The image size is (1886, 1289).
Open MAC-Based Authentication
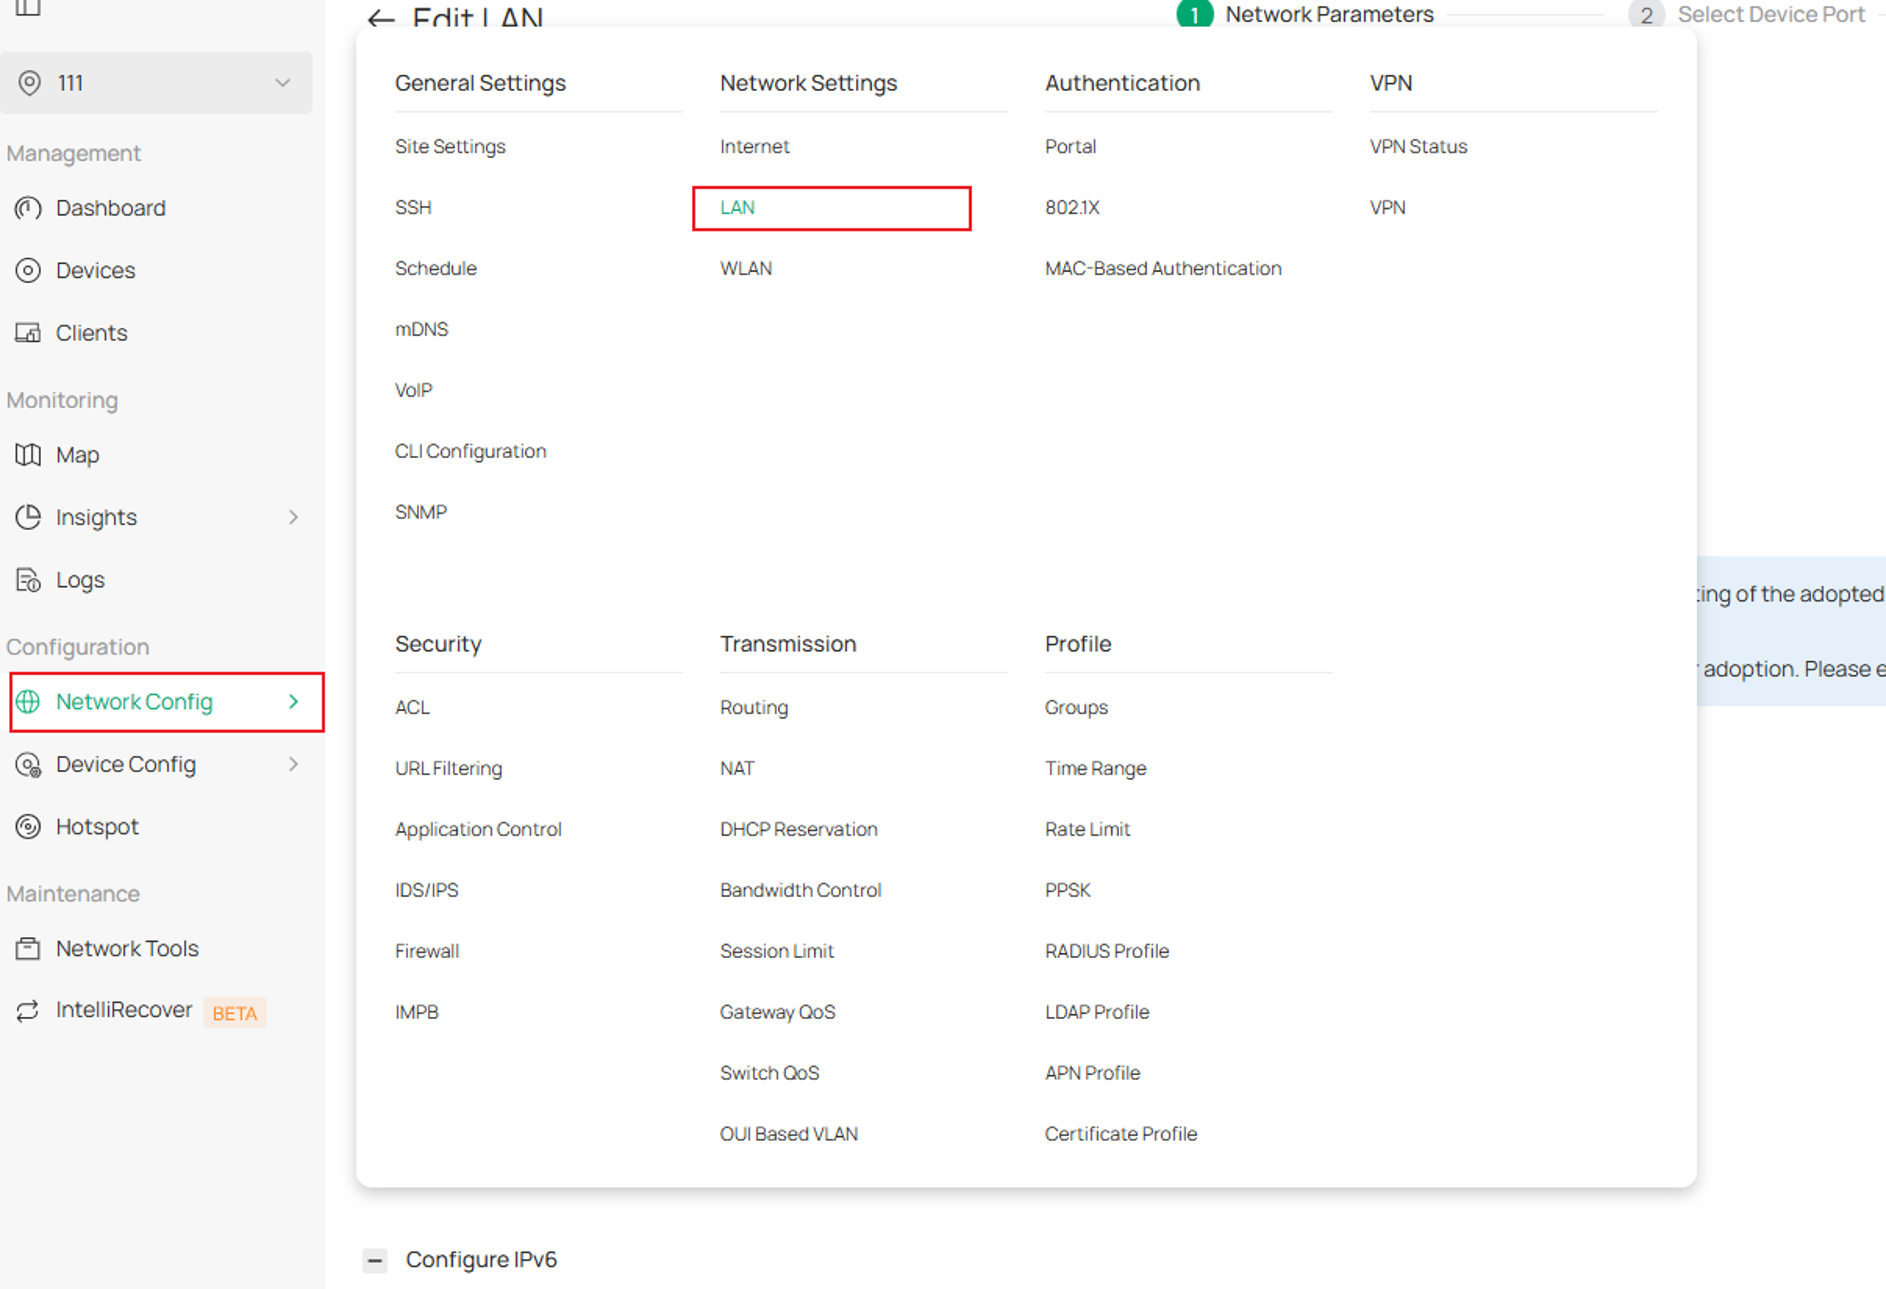[x=1163, y=268]
